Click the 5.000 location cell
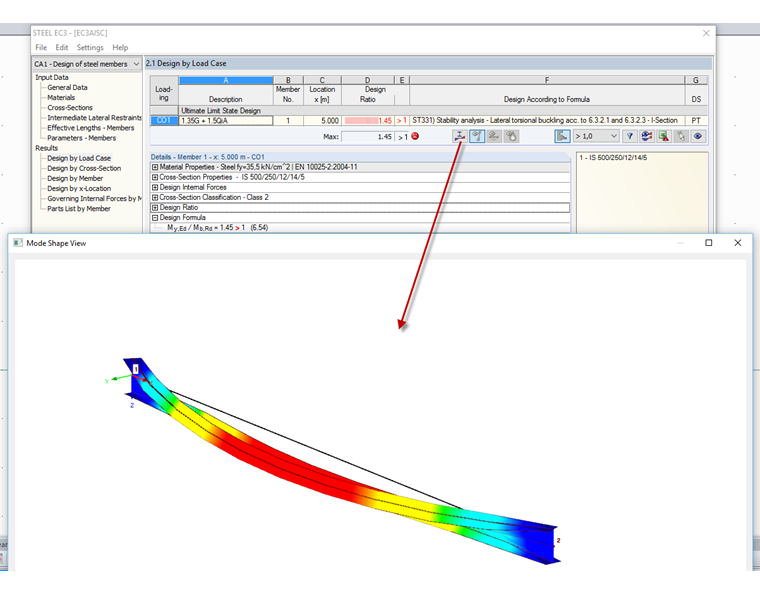 (322, 120)
